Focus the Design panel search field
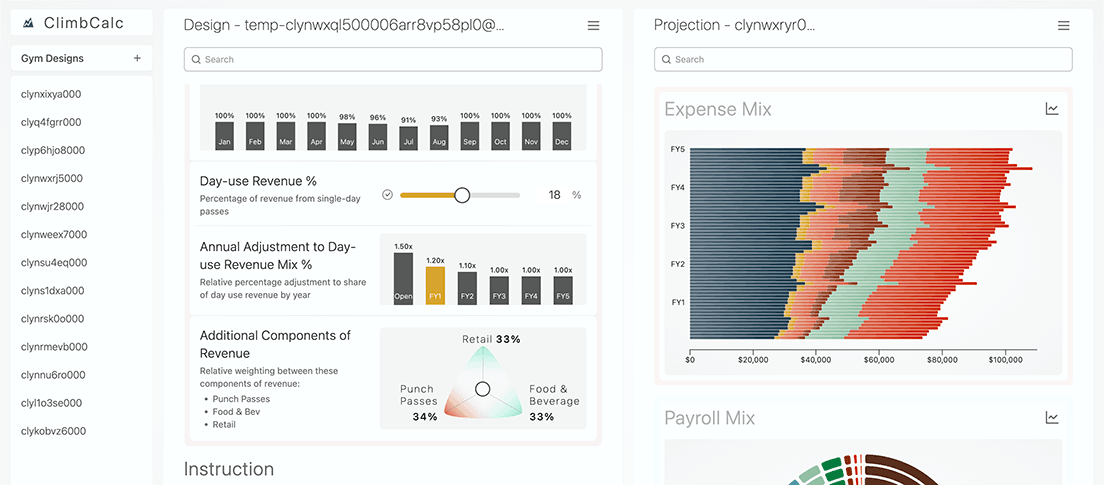The height and width of the screenshot is (485, 1104). [x=393, y=60]
